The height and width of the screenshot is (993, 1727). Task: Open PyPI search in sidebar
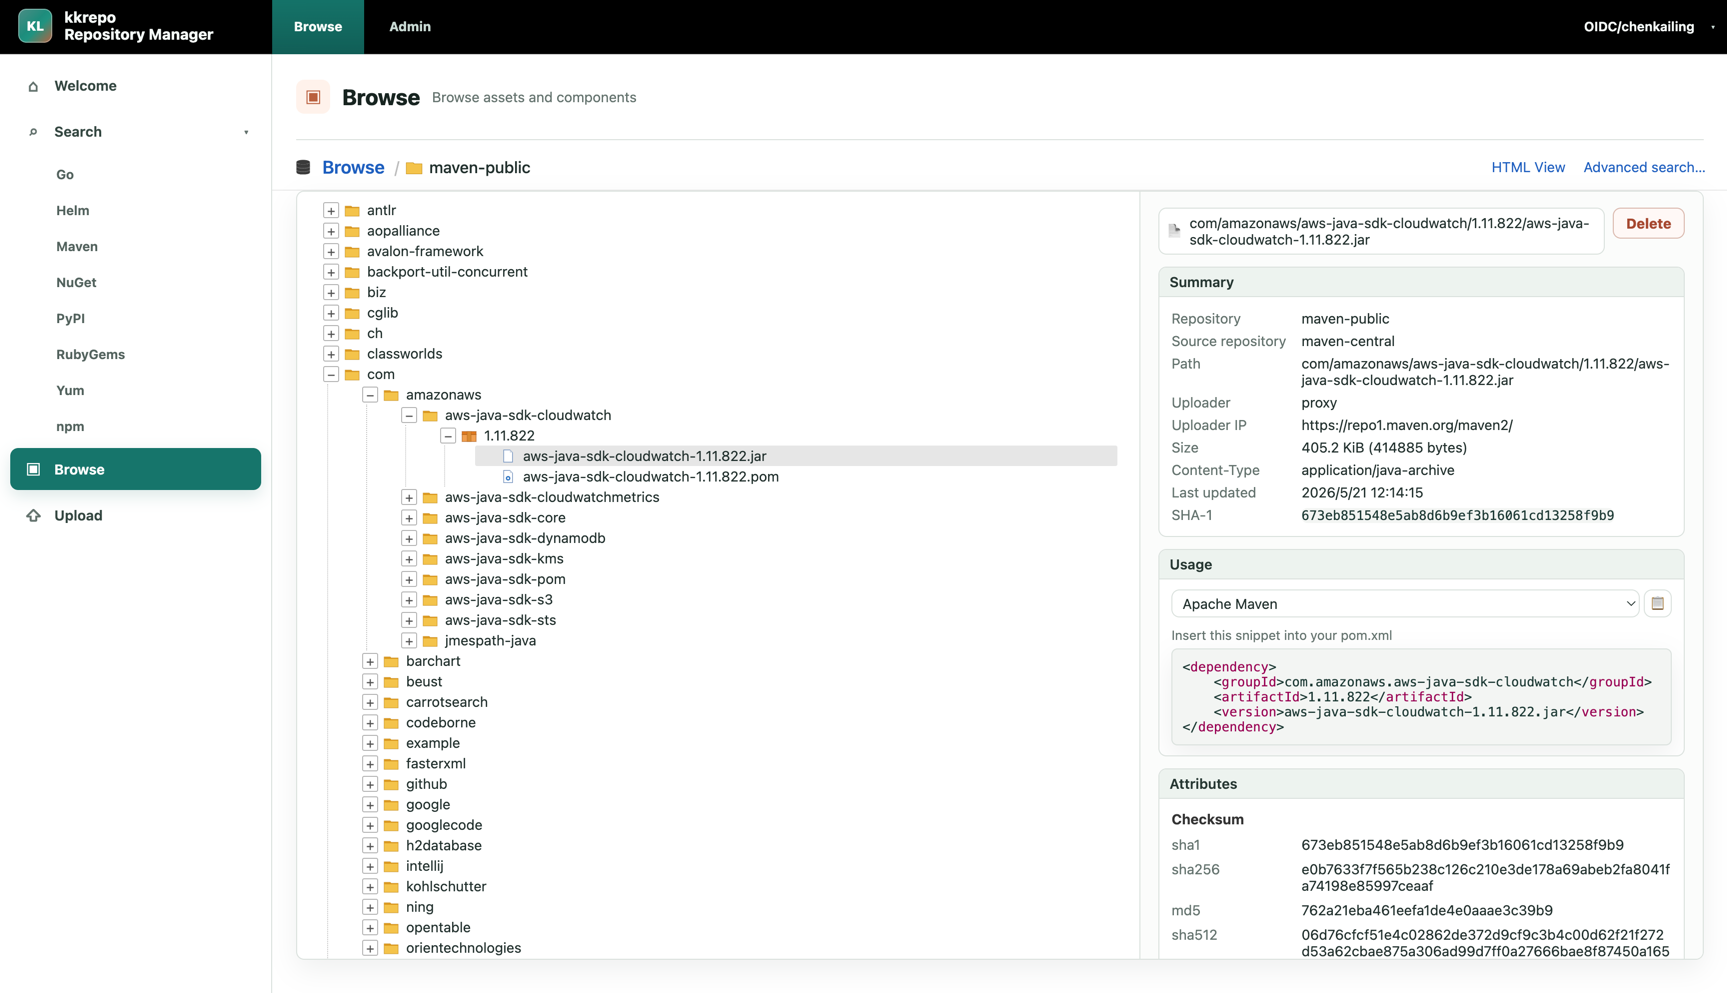click(70, 319)
